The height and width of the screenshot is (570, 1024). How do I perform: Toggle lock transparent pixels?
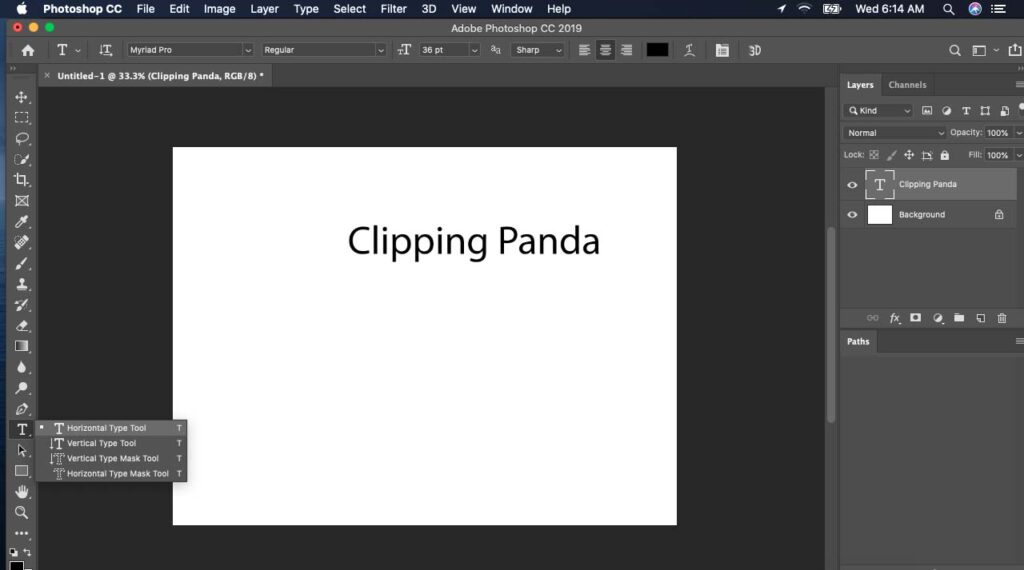tap(874, 155)
